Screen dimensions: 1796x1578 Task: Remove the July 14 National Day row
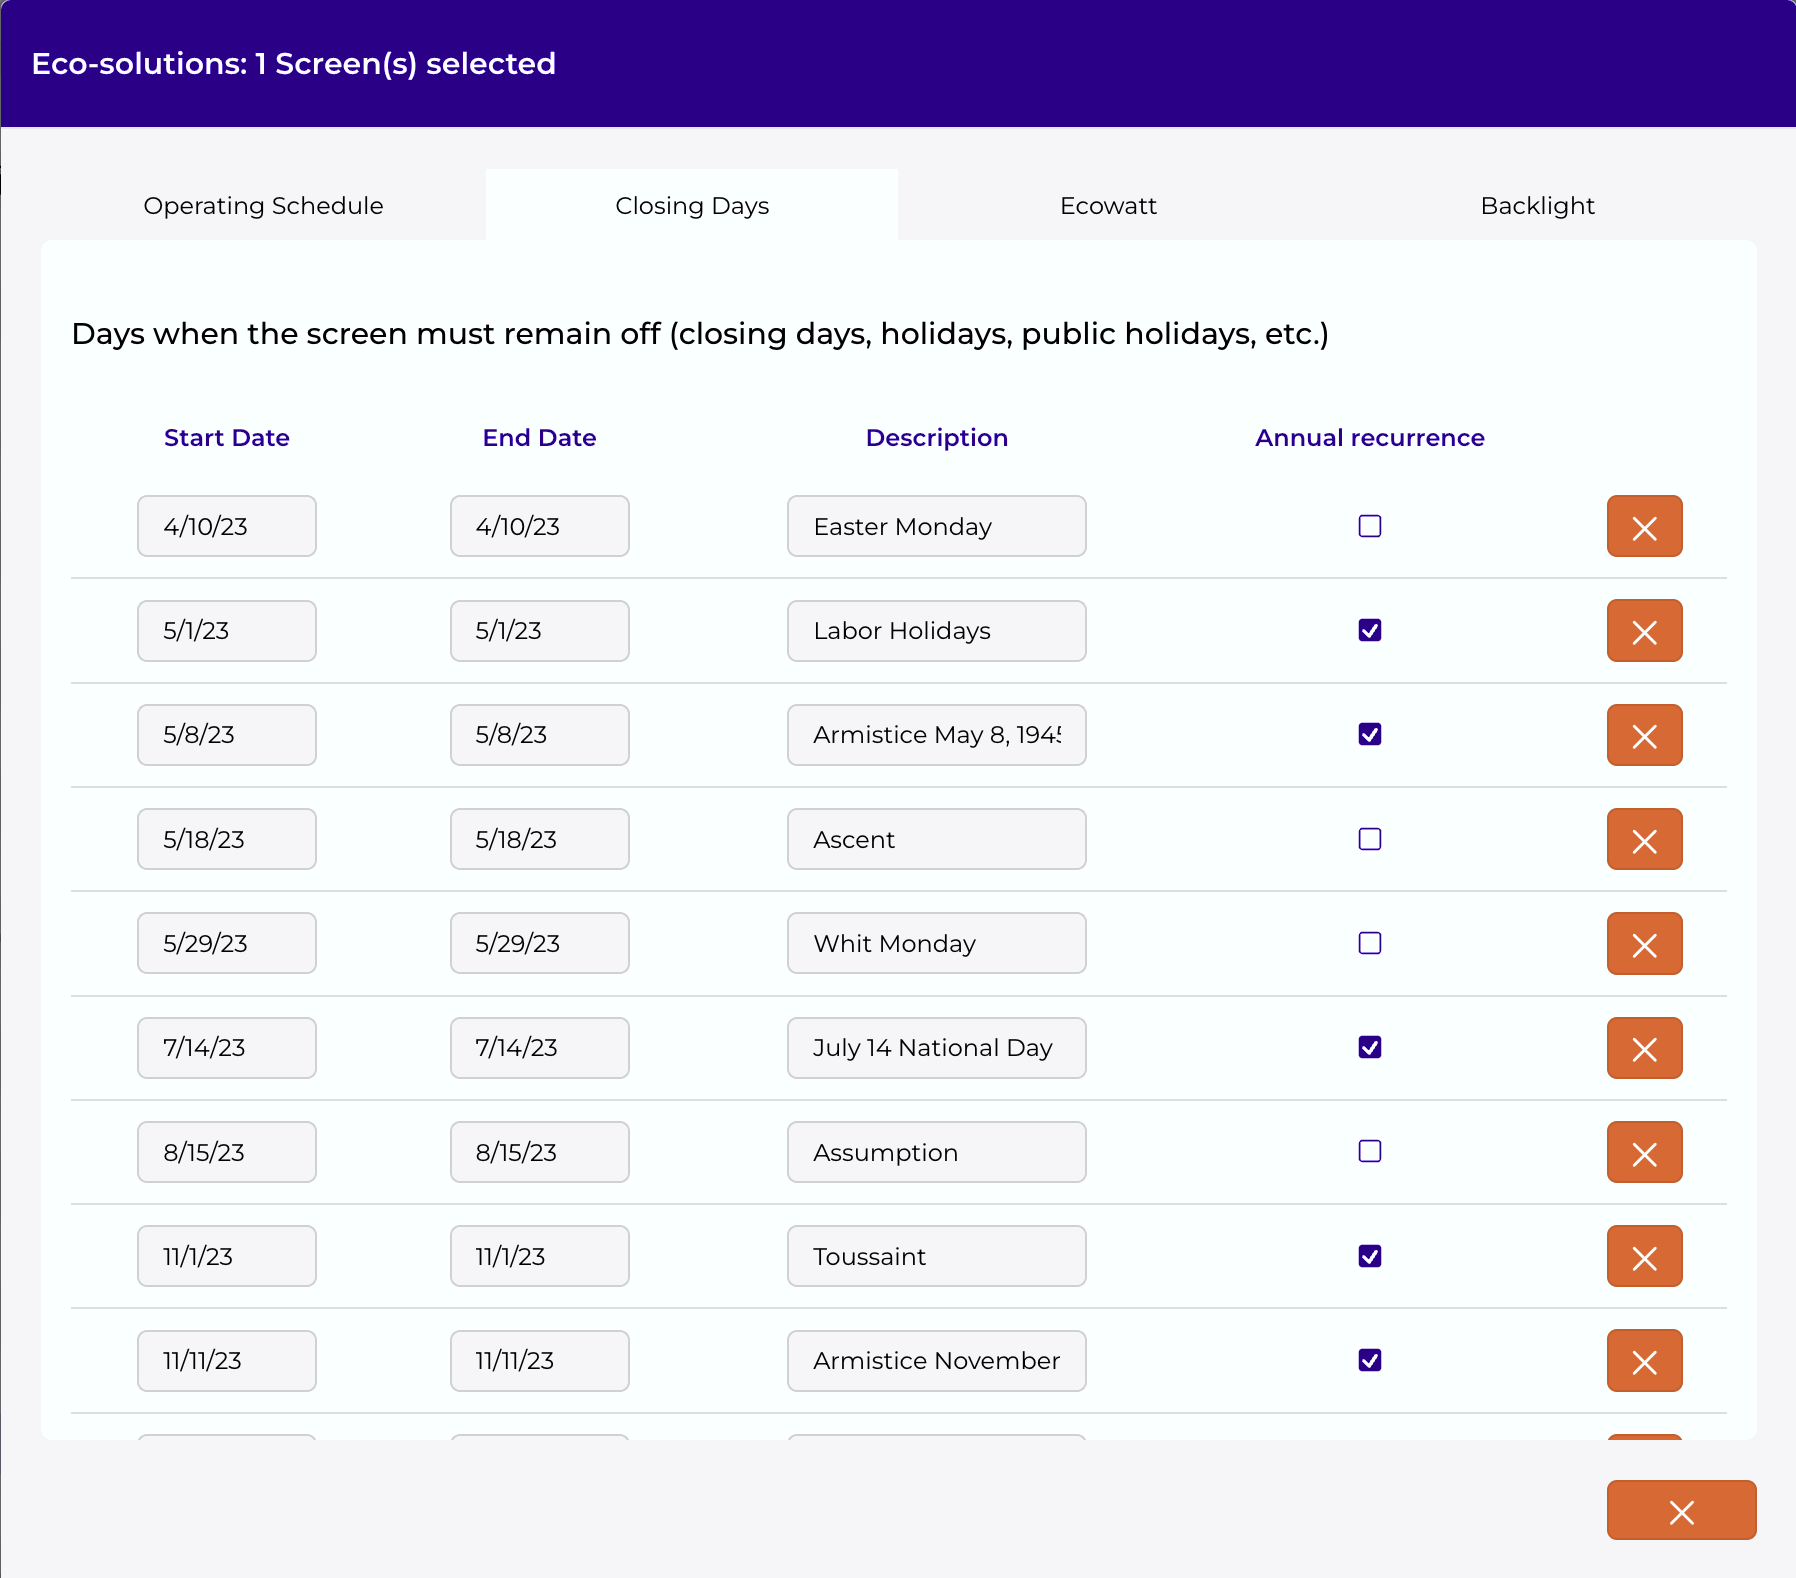point(1644,1048)
